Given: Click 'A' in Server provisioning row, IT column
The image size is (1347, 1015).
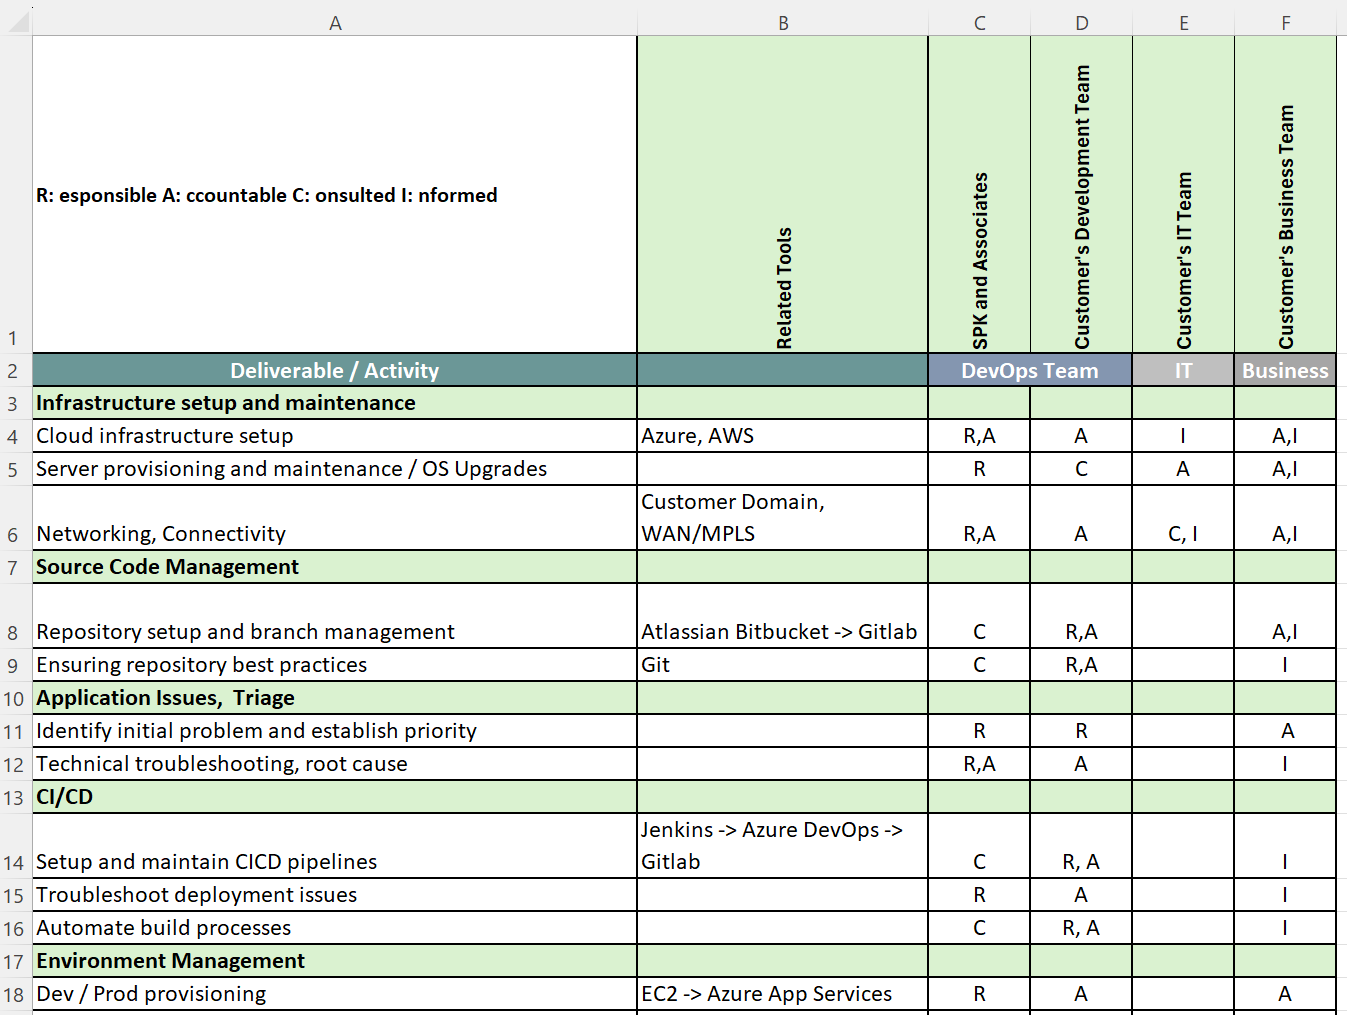Looking at the screenshot, I should [x=1183, y=469].
